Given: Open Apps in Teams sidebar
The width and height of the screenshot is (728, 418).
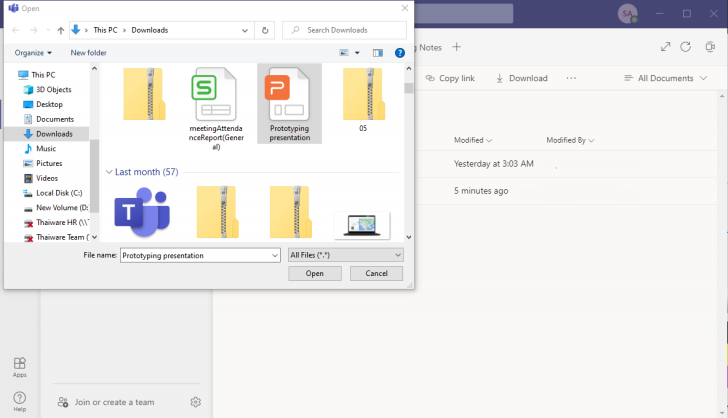Looking at the screenshot, I should point(20,367).
